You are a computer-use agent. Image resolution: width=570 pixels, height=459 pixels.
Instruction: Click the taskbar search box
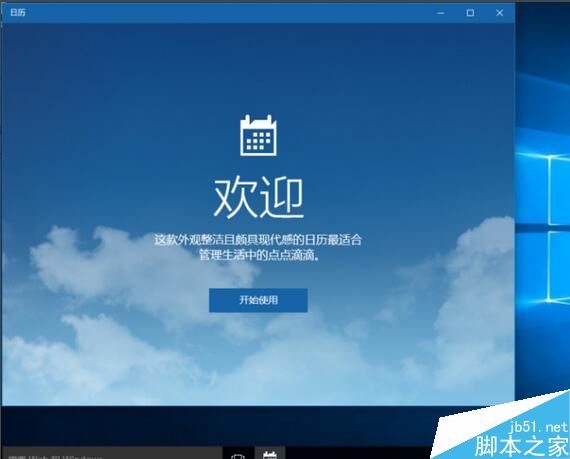[111, 454]
